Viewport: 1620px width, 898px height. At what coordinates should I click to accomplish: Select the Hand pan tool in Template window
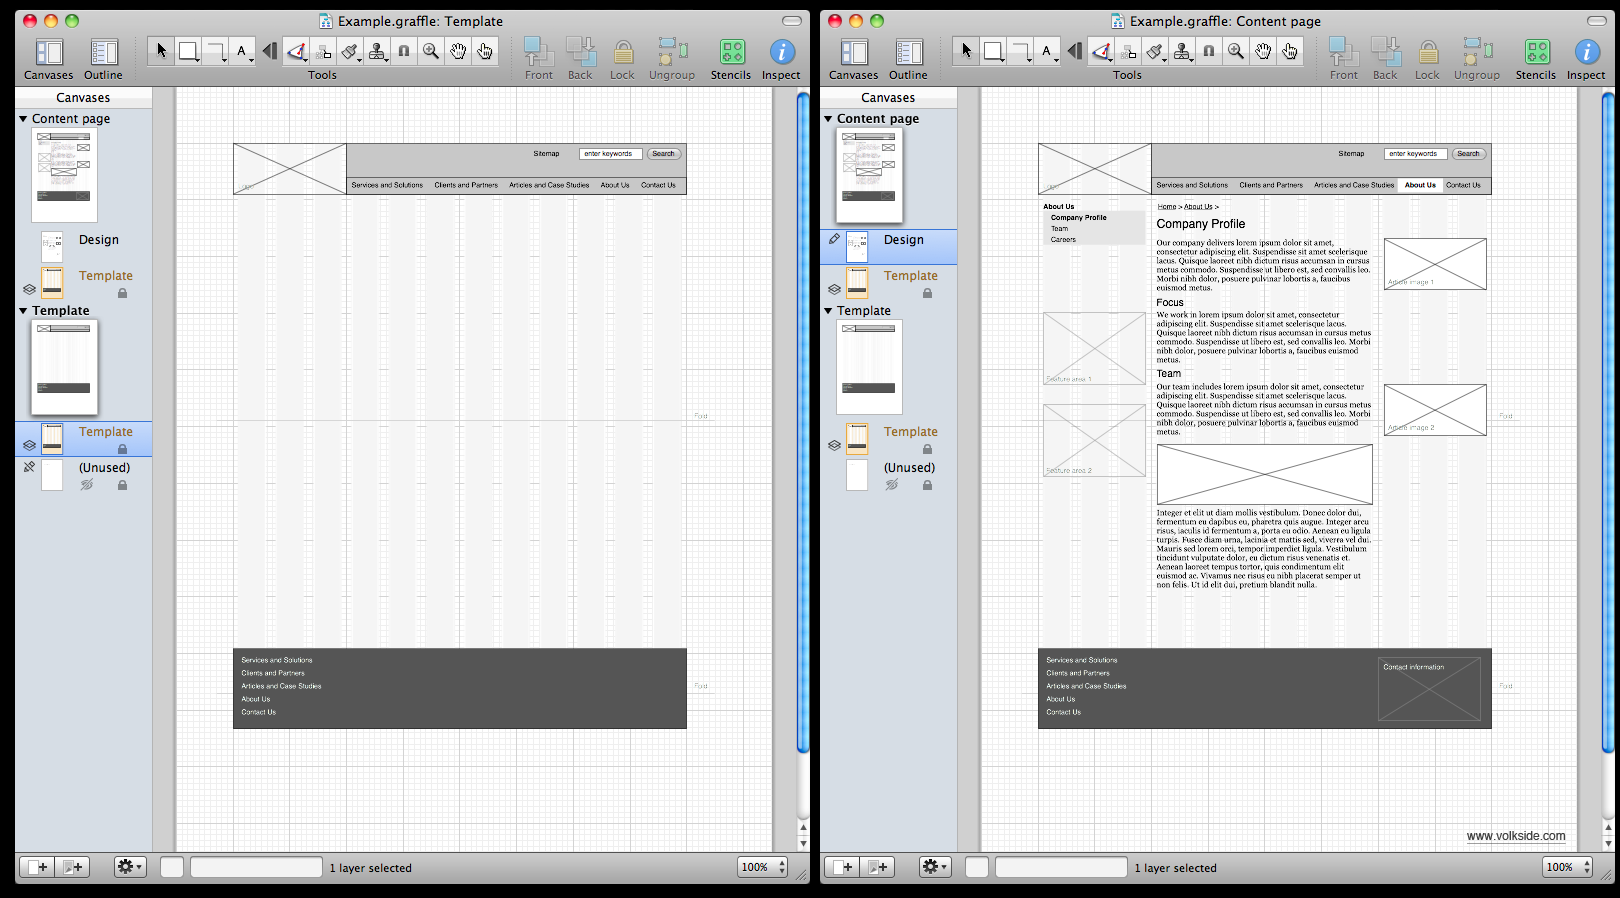pos(458,51)
